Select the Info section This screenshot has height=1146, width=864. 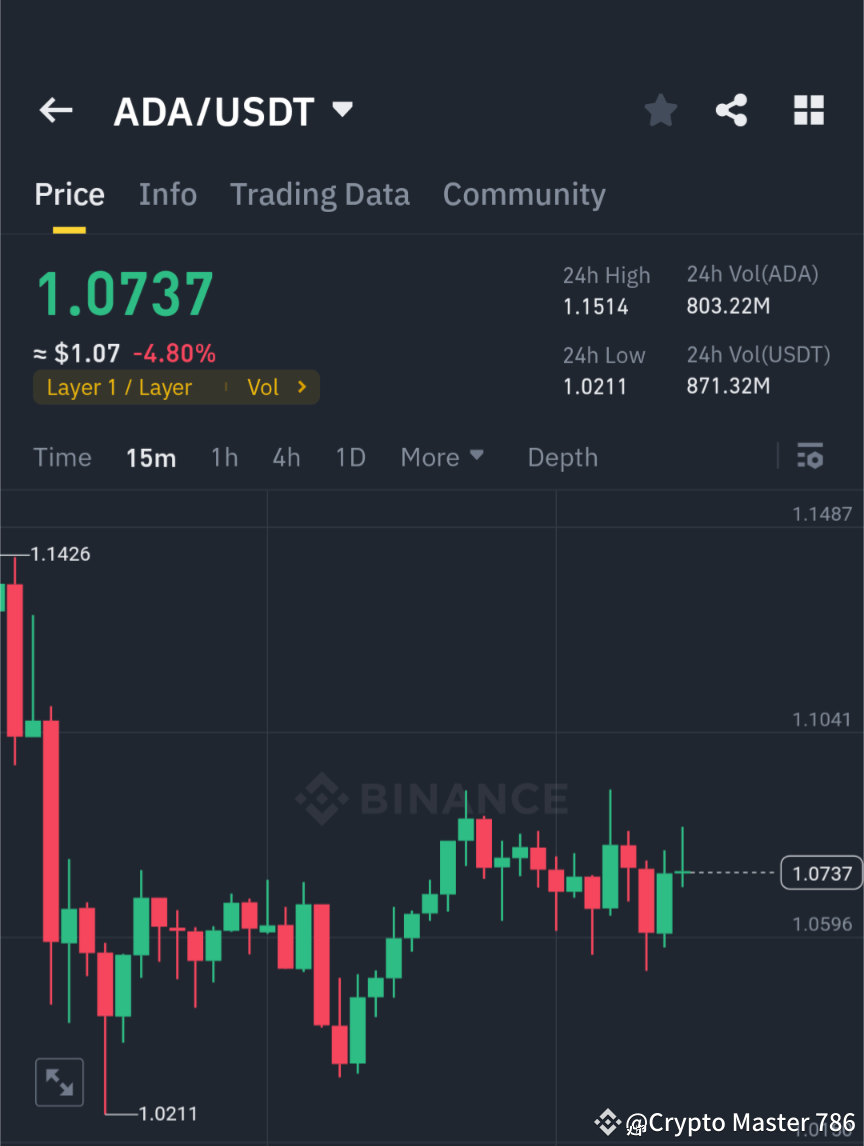click(167, 194)
